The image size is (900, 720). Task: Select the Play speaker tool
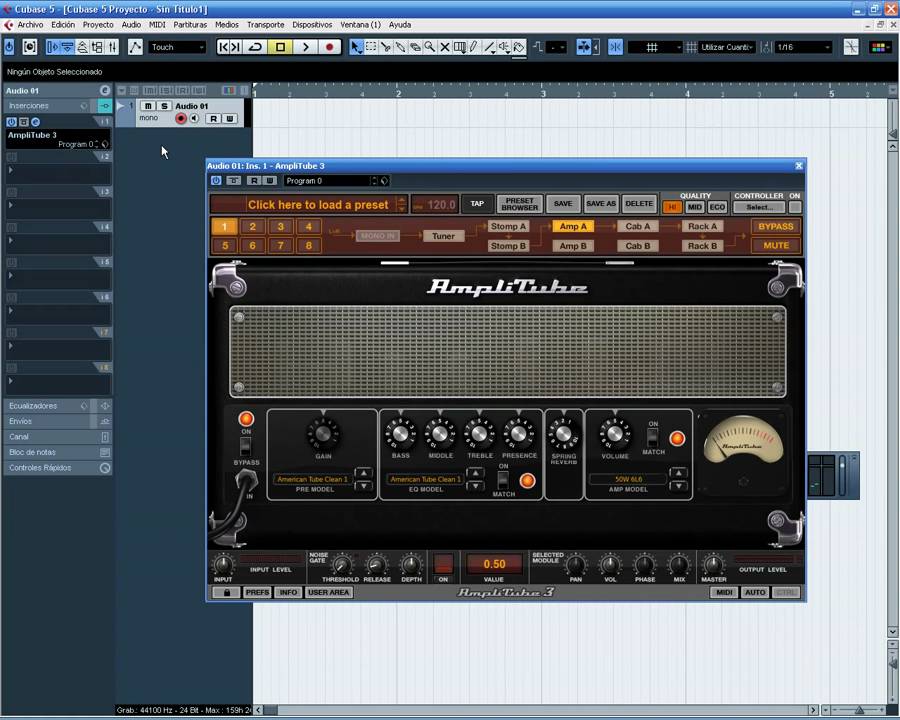[504, 47]
